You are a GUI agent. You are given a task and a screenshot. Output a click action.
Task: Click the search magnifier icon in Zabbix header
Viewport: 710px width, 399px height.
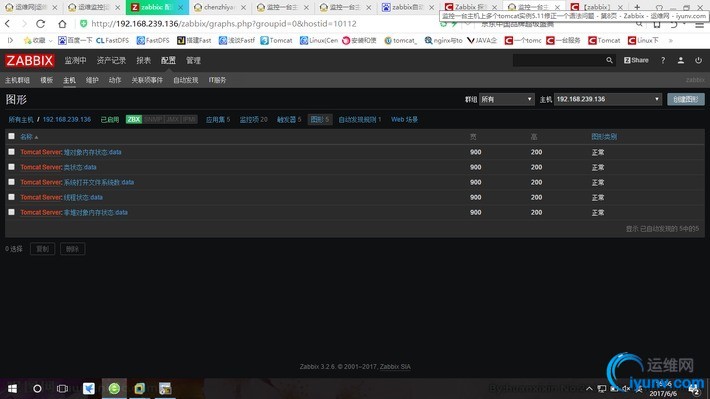coord(609,60)
